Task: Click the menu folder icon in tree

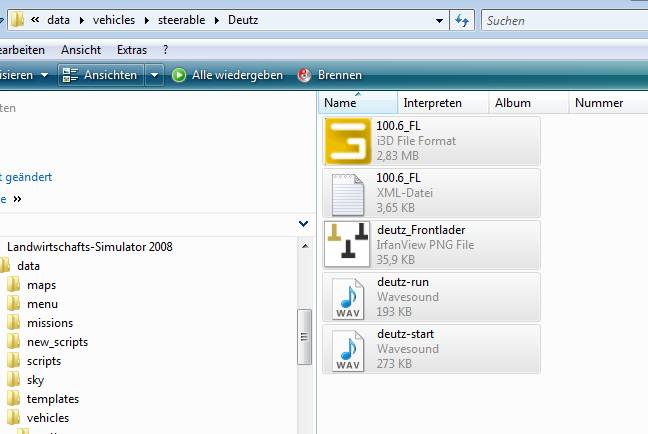Action: click(x=13, y=303)
